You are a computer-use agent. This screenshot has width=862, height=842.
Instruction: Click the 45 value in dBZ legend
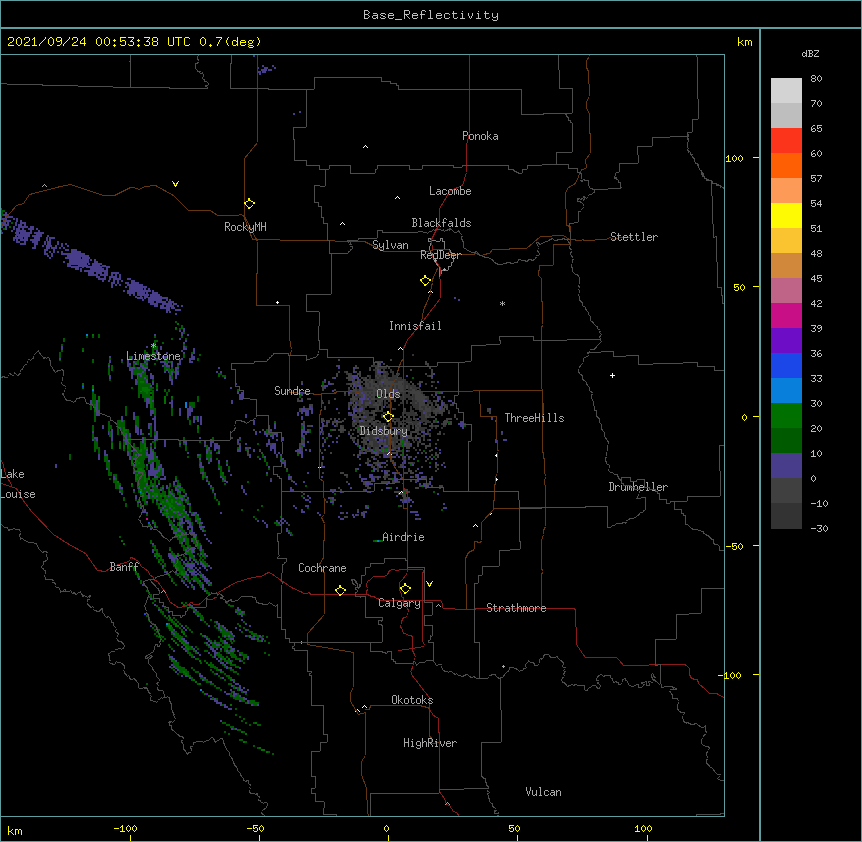pos(816,279)
